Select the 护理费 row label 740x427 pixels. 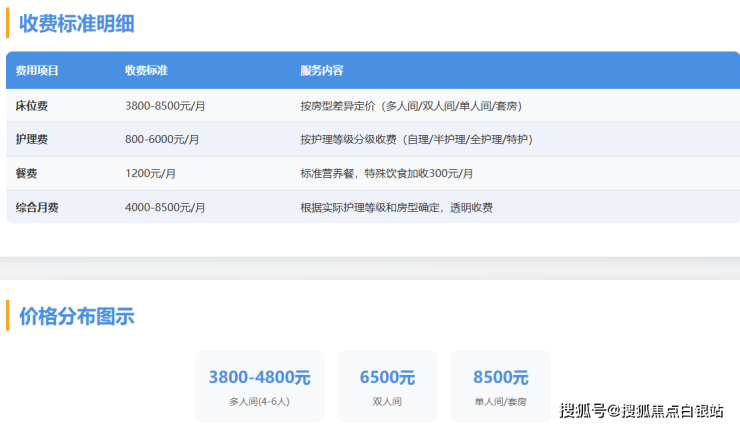coord(31,139)
